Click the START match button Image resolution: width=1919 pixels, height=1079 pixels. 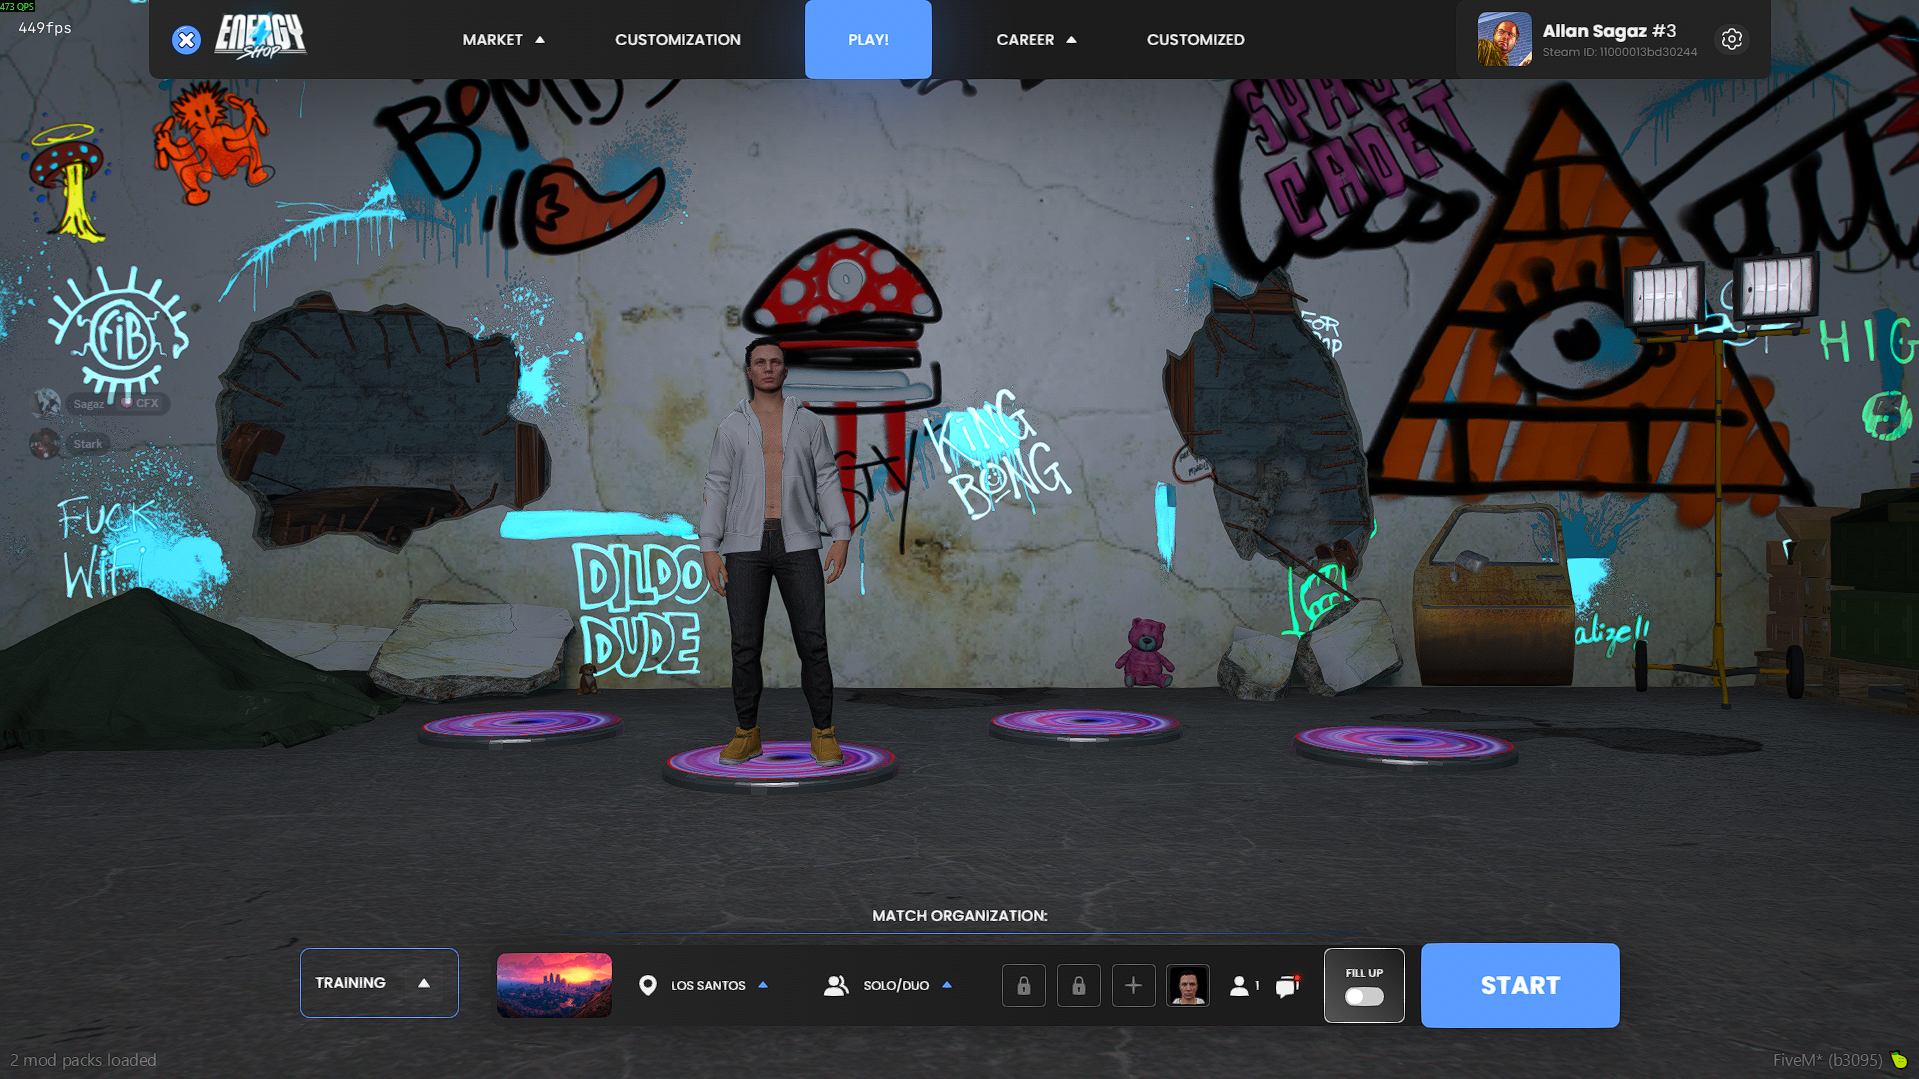1520,985
